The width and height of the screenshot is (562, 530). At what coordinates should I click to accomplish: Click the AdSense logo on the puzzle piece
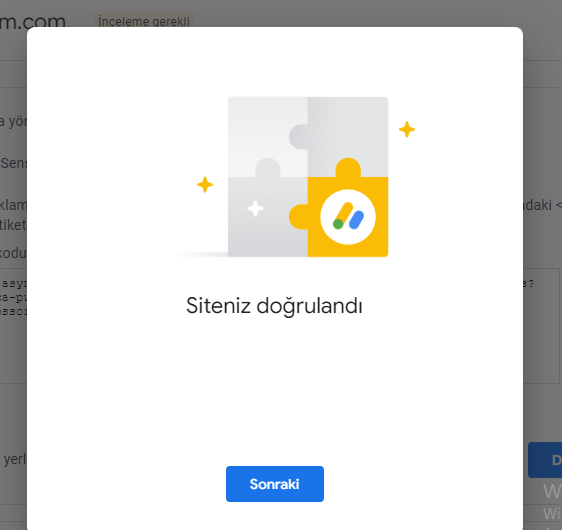coord(348,217)
